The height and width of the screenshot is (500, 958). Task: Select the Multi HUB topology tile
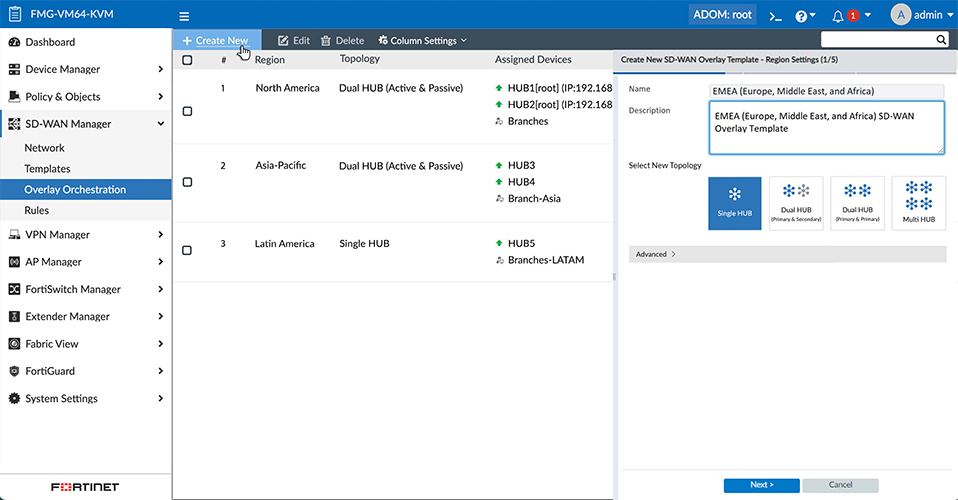tap(919, 204)
